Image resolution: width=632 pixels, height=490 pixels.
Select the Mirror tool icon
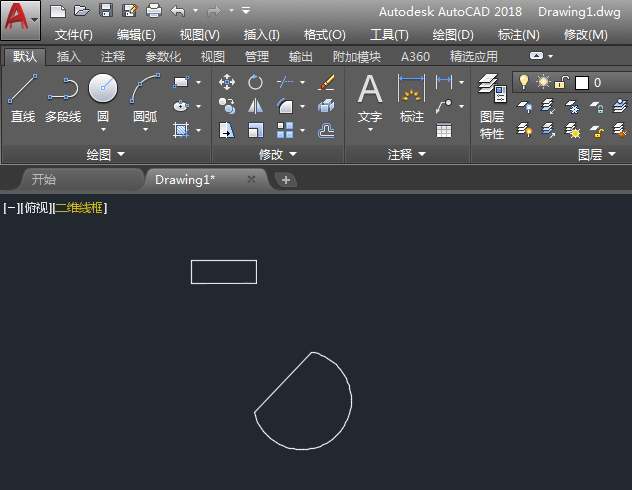pyautogui.click(x=256, y=106)
